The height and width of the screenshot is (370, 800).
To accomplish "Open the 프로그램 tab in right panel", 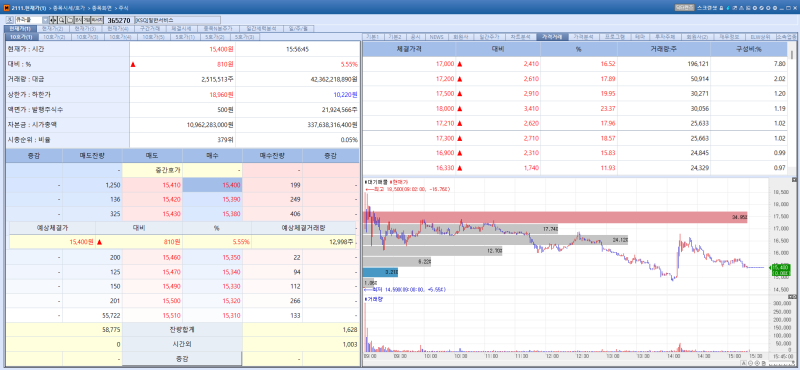I will coord(615,37).
